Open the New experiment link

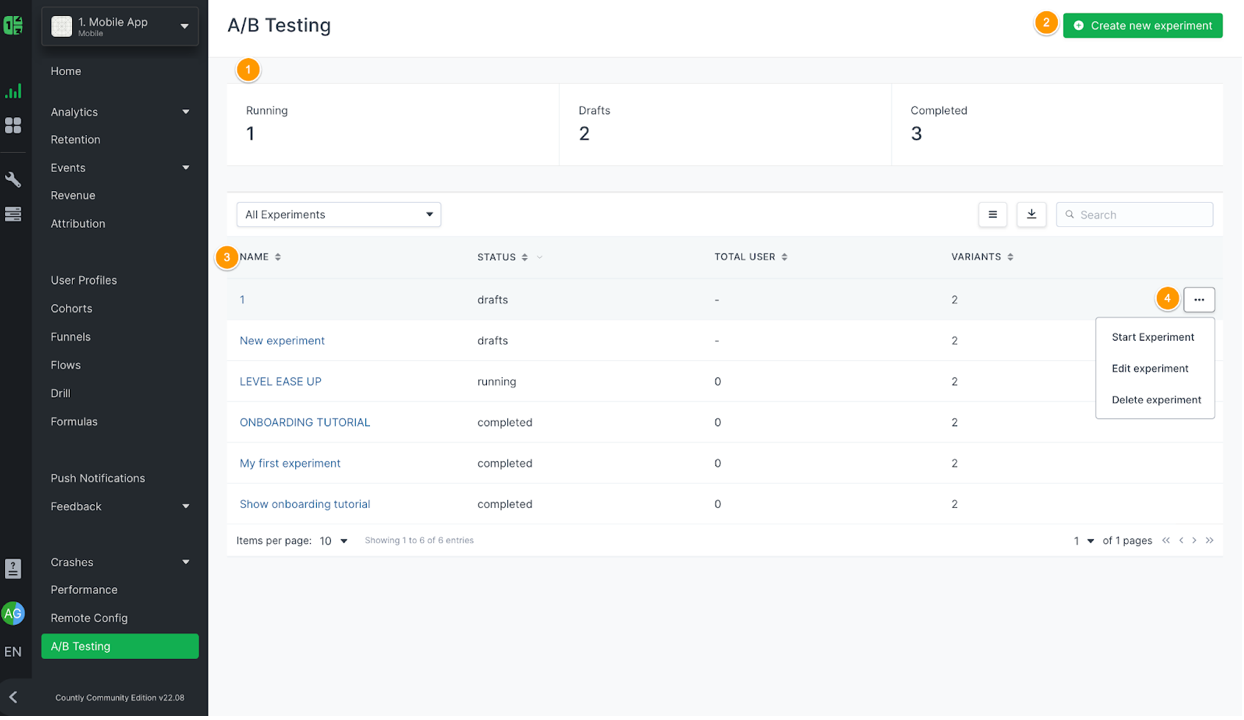coord(282,341)
